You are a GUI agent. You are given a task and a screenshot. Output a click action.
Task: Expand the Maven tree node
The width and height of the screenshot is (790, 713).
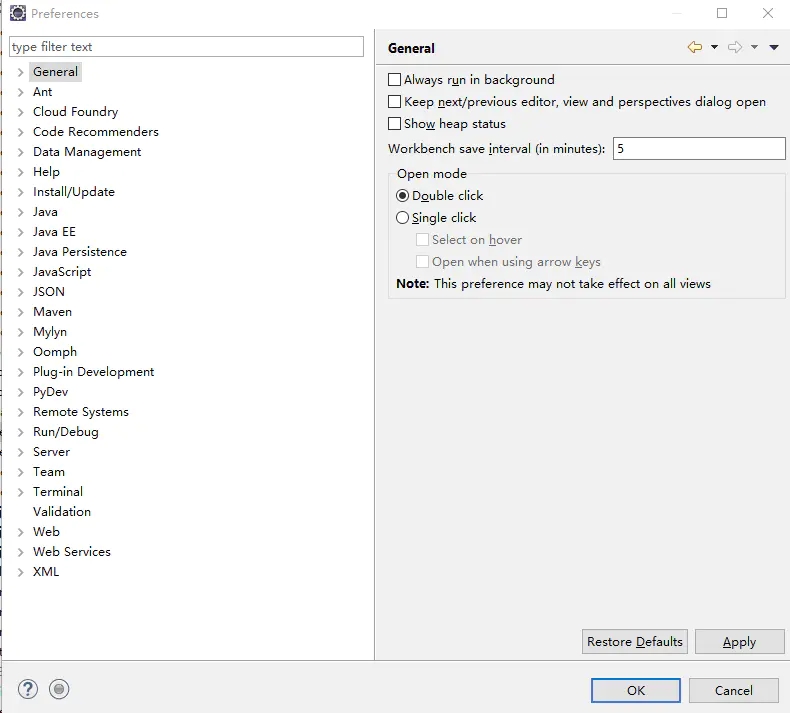tap(20, 312)
